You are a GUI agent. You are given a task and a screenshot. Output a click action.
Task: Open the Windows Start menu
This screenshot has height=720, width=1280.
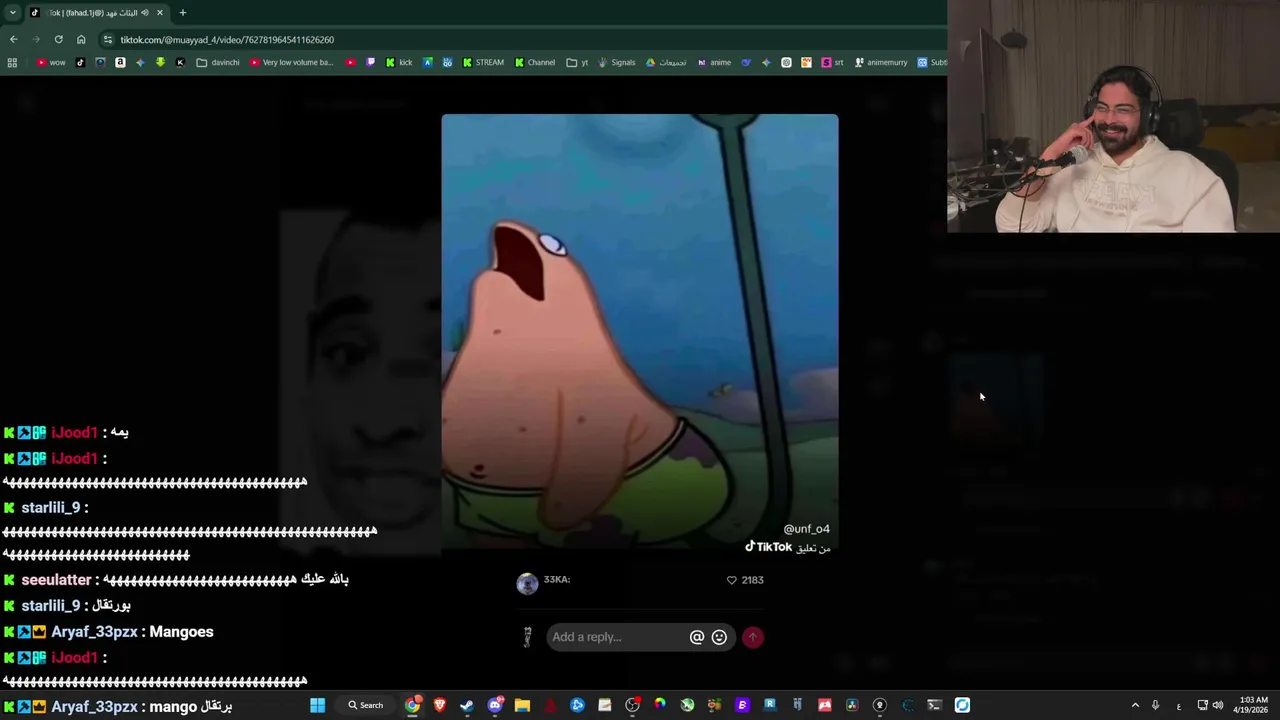(317, 705)
